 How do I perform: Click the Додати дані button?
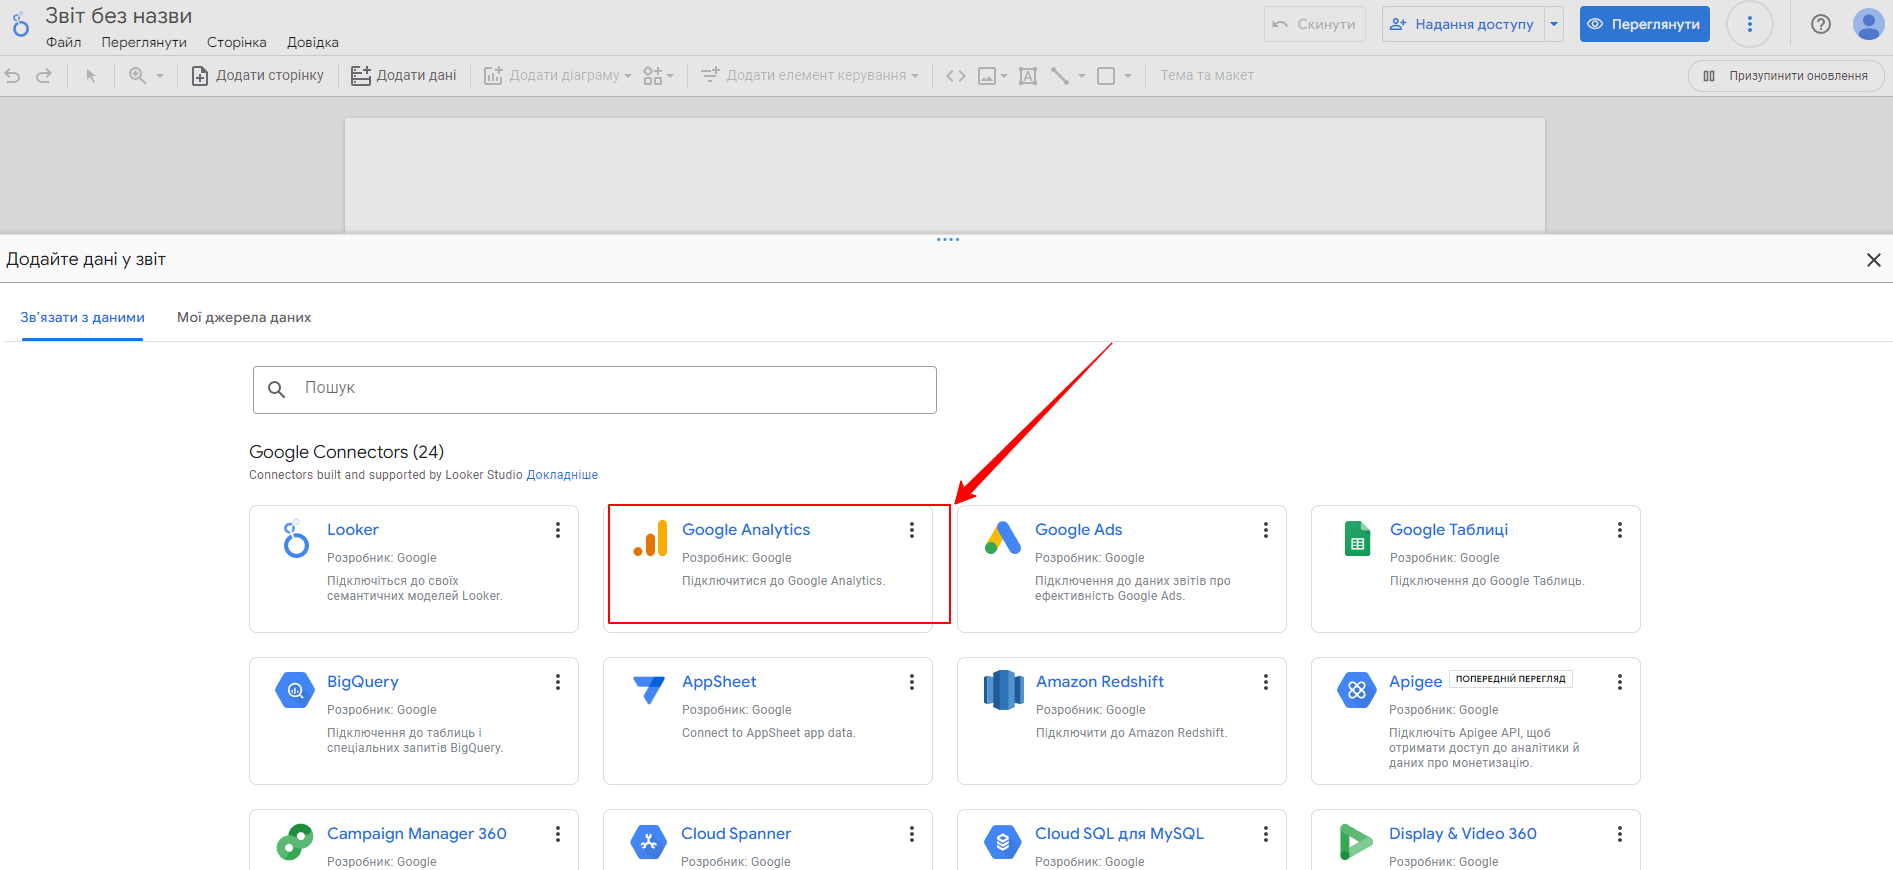404,76
